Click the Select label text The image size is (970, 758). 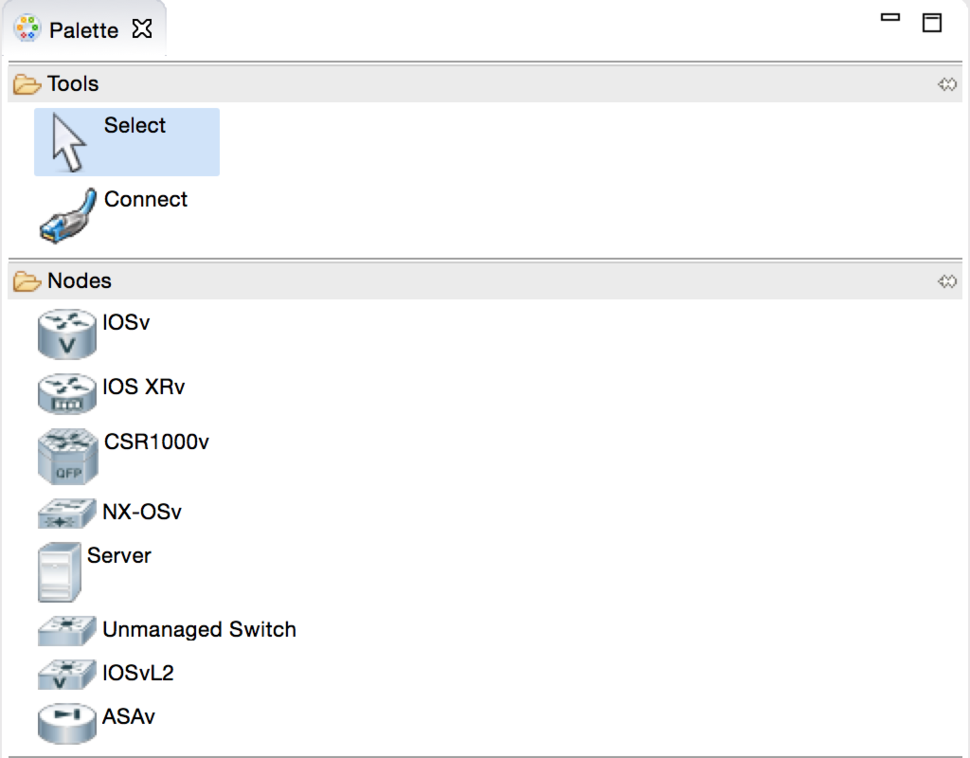[x=135, y=126]
